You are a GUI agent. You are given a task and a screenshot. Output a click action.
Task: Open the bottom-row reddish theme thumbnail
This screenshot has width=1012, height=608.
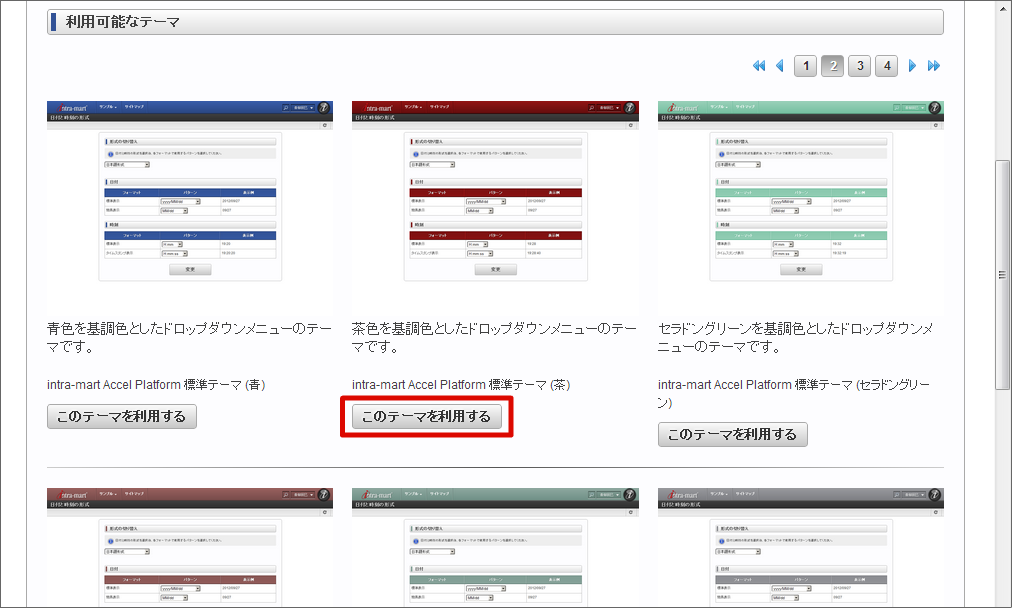tap(190, 547)
